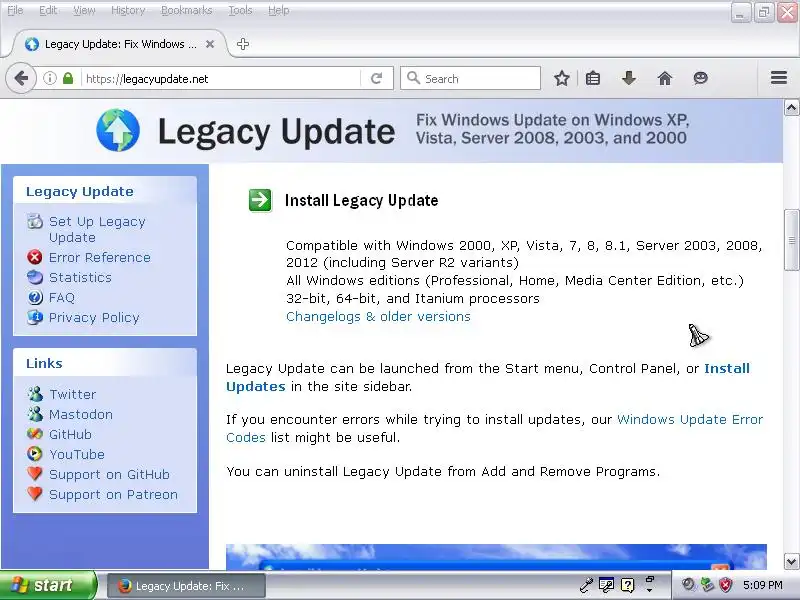Open the Privacy Policy link

click(94, 317)
